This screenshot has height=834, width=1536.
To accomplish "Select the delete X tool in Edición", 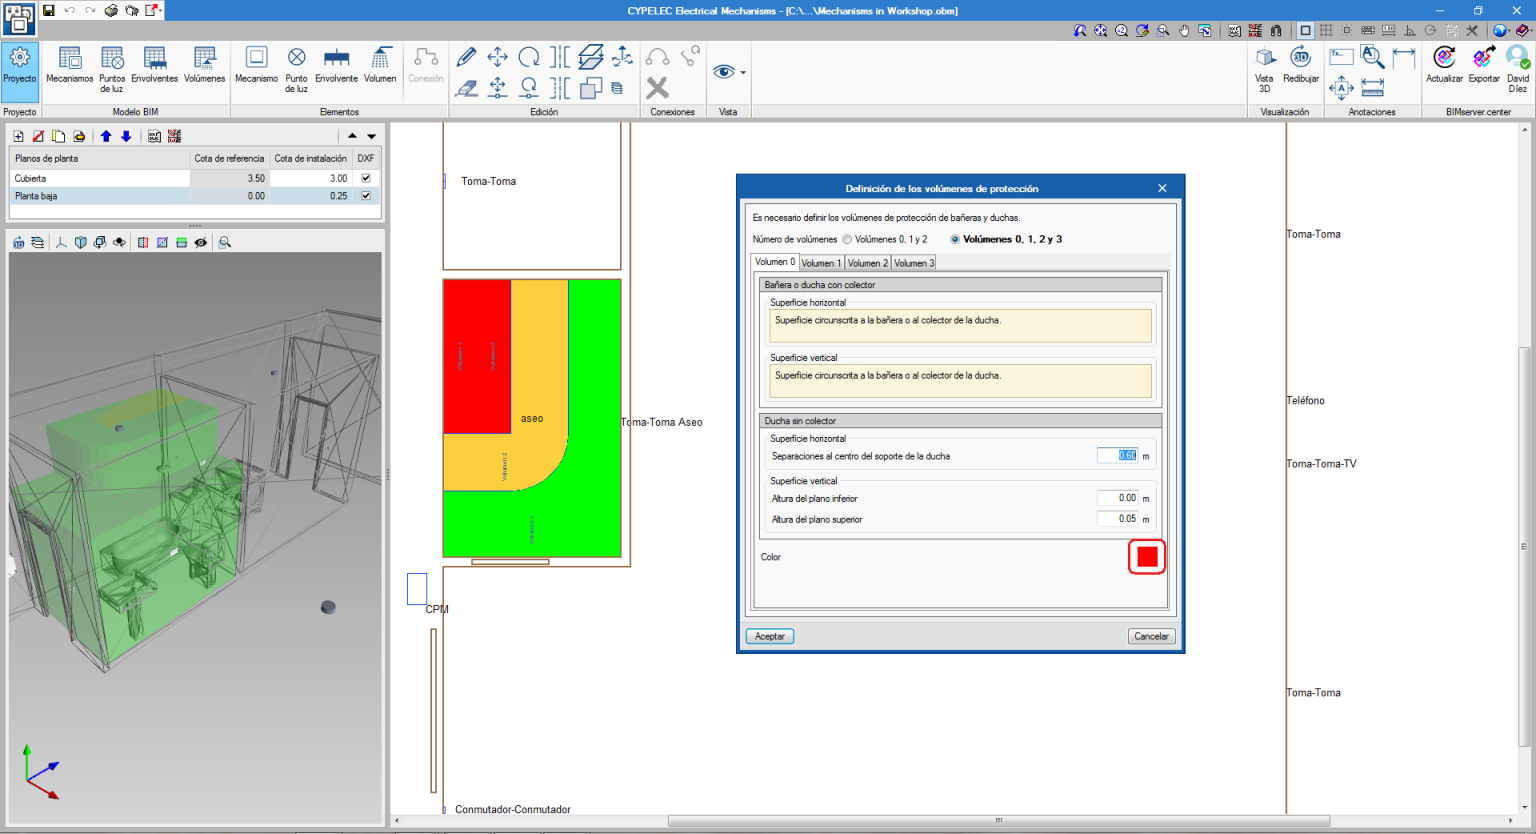I will [x=657, y=88].
